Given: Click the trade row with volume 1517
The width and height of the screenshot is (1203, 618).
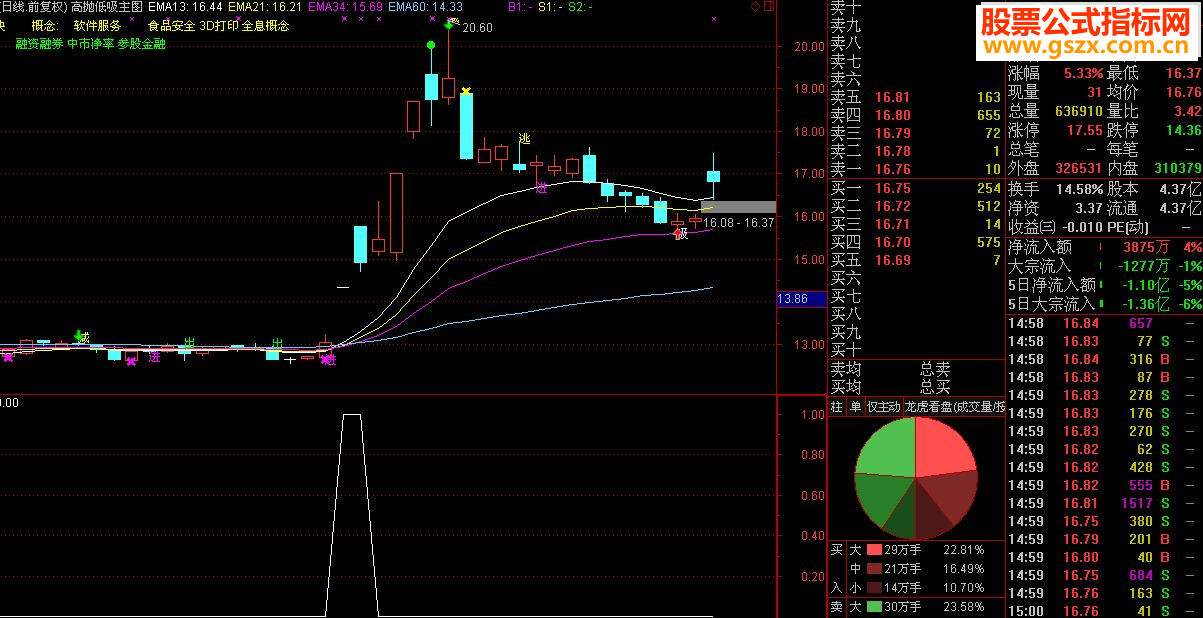Looking at the screenshot, I should (x=1104, y=503).
